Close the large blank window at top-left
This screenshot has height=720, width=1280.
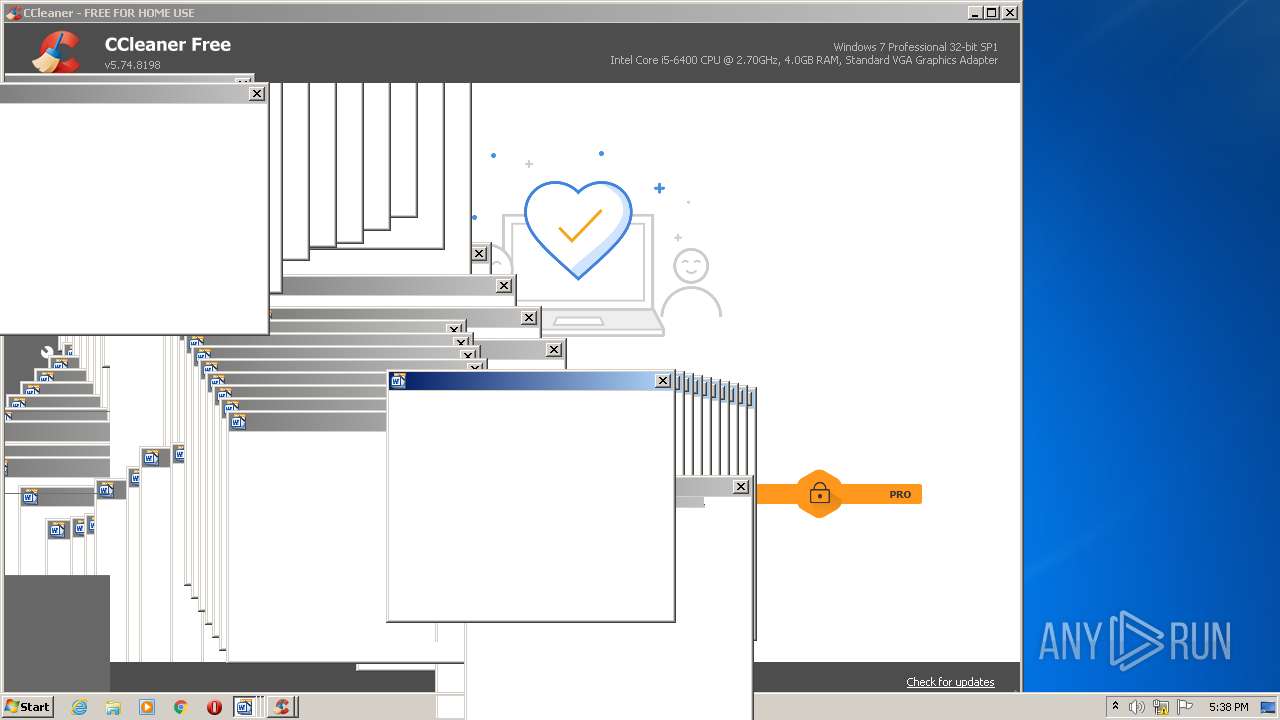[x=257, y=93]
